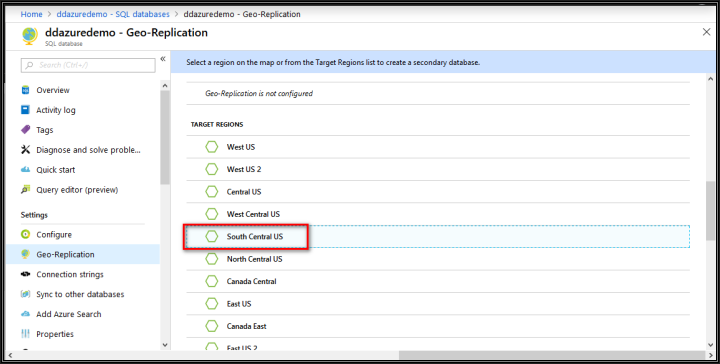Click the horizontal scrollbar thumb
The image size is (720, 364).
coord(551,355)
